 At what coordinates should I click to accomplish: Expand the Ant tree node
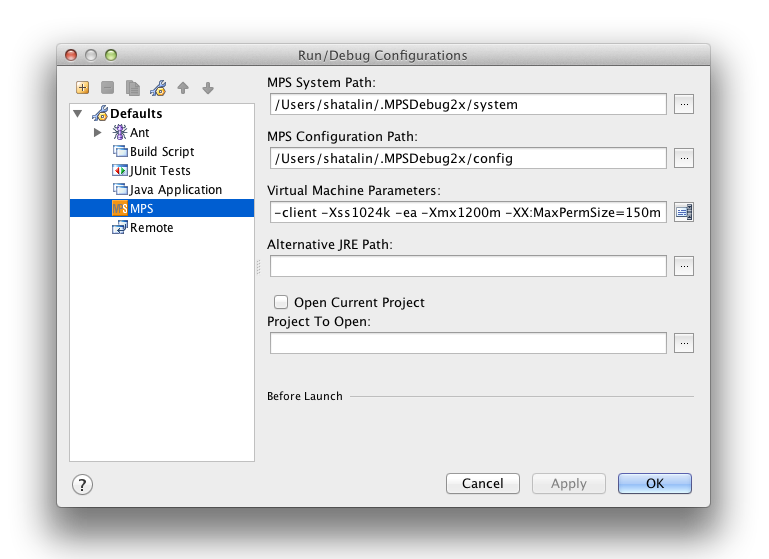coord(97,132)
